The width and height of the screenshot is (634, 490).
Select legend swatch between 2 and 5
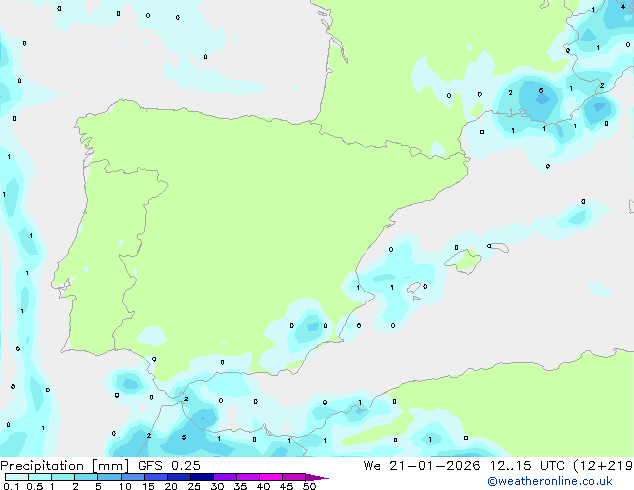click(x=86, y=477)
